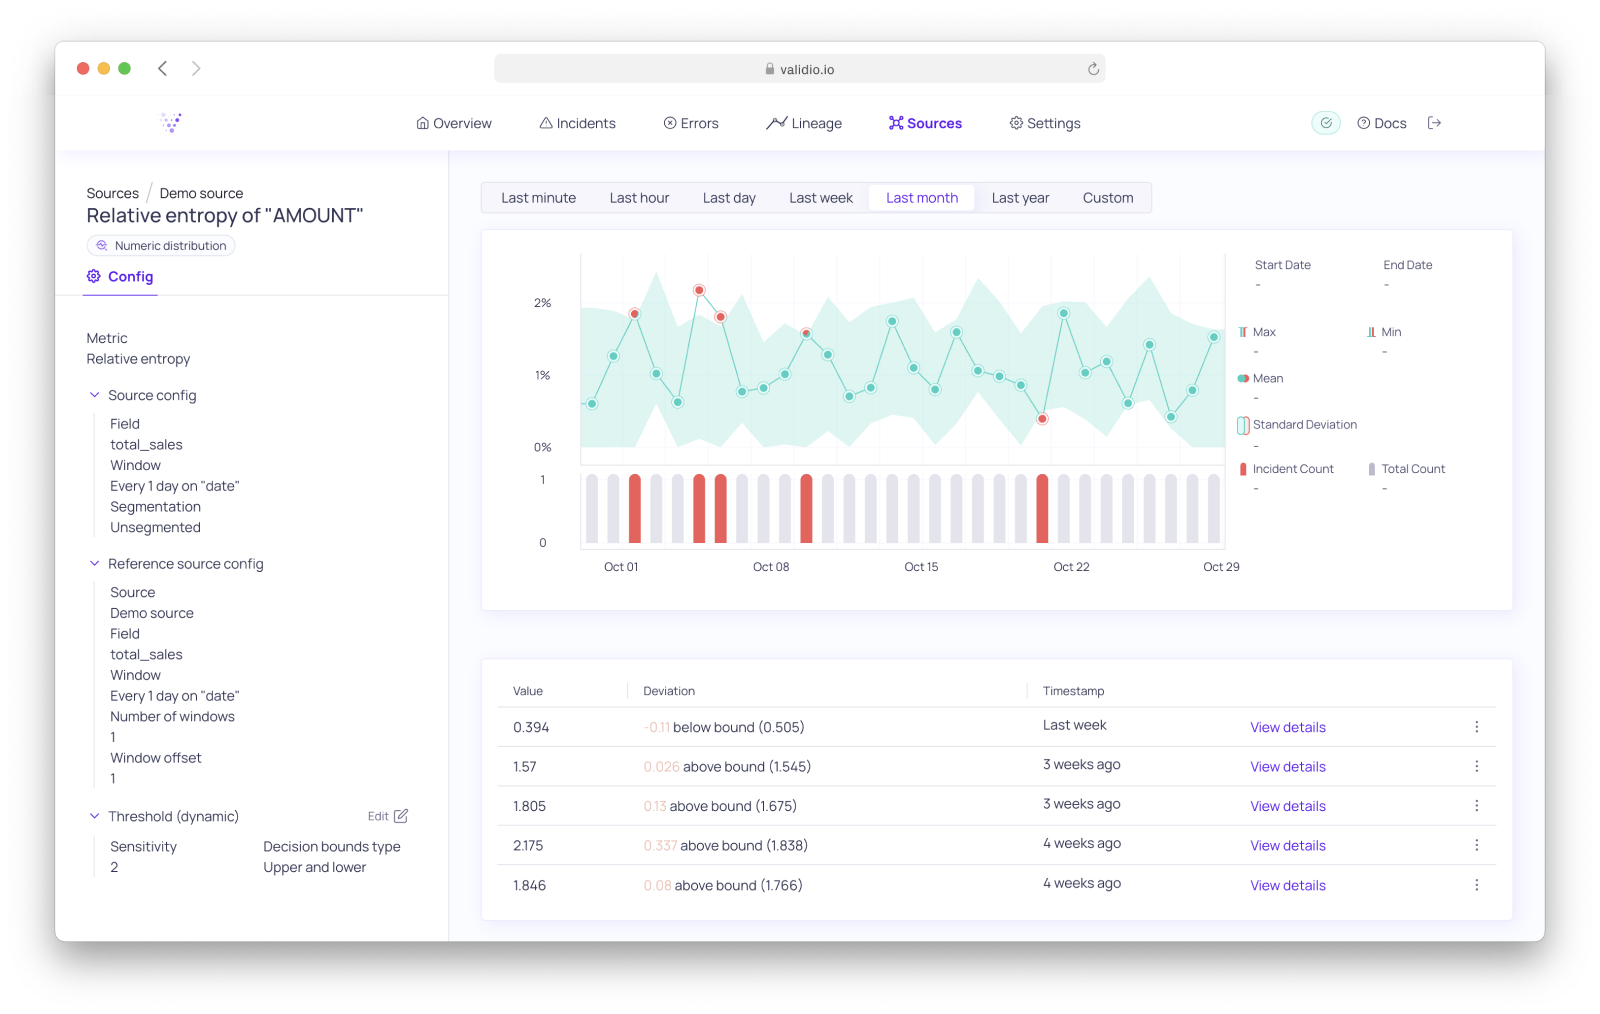Click the 'above bound (1.838)' deviation text
The height and width of the screenshot is (1014, 1600).
[x=744, y=845]
